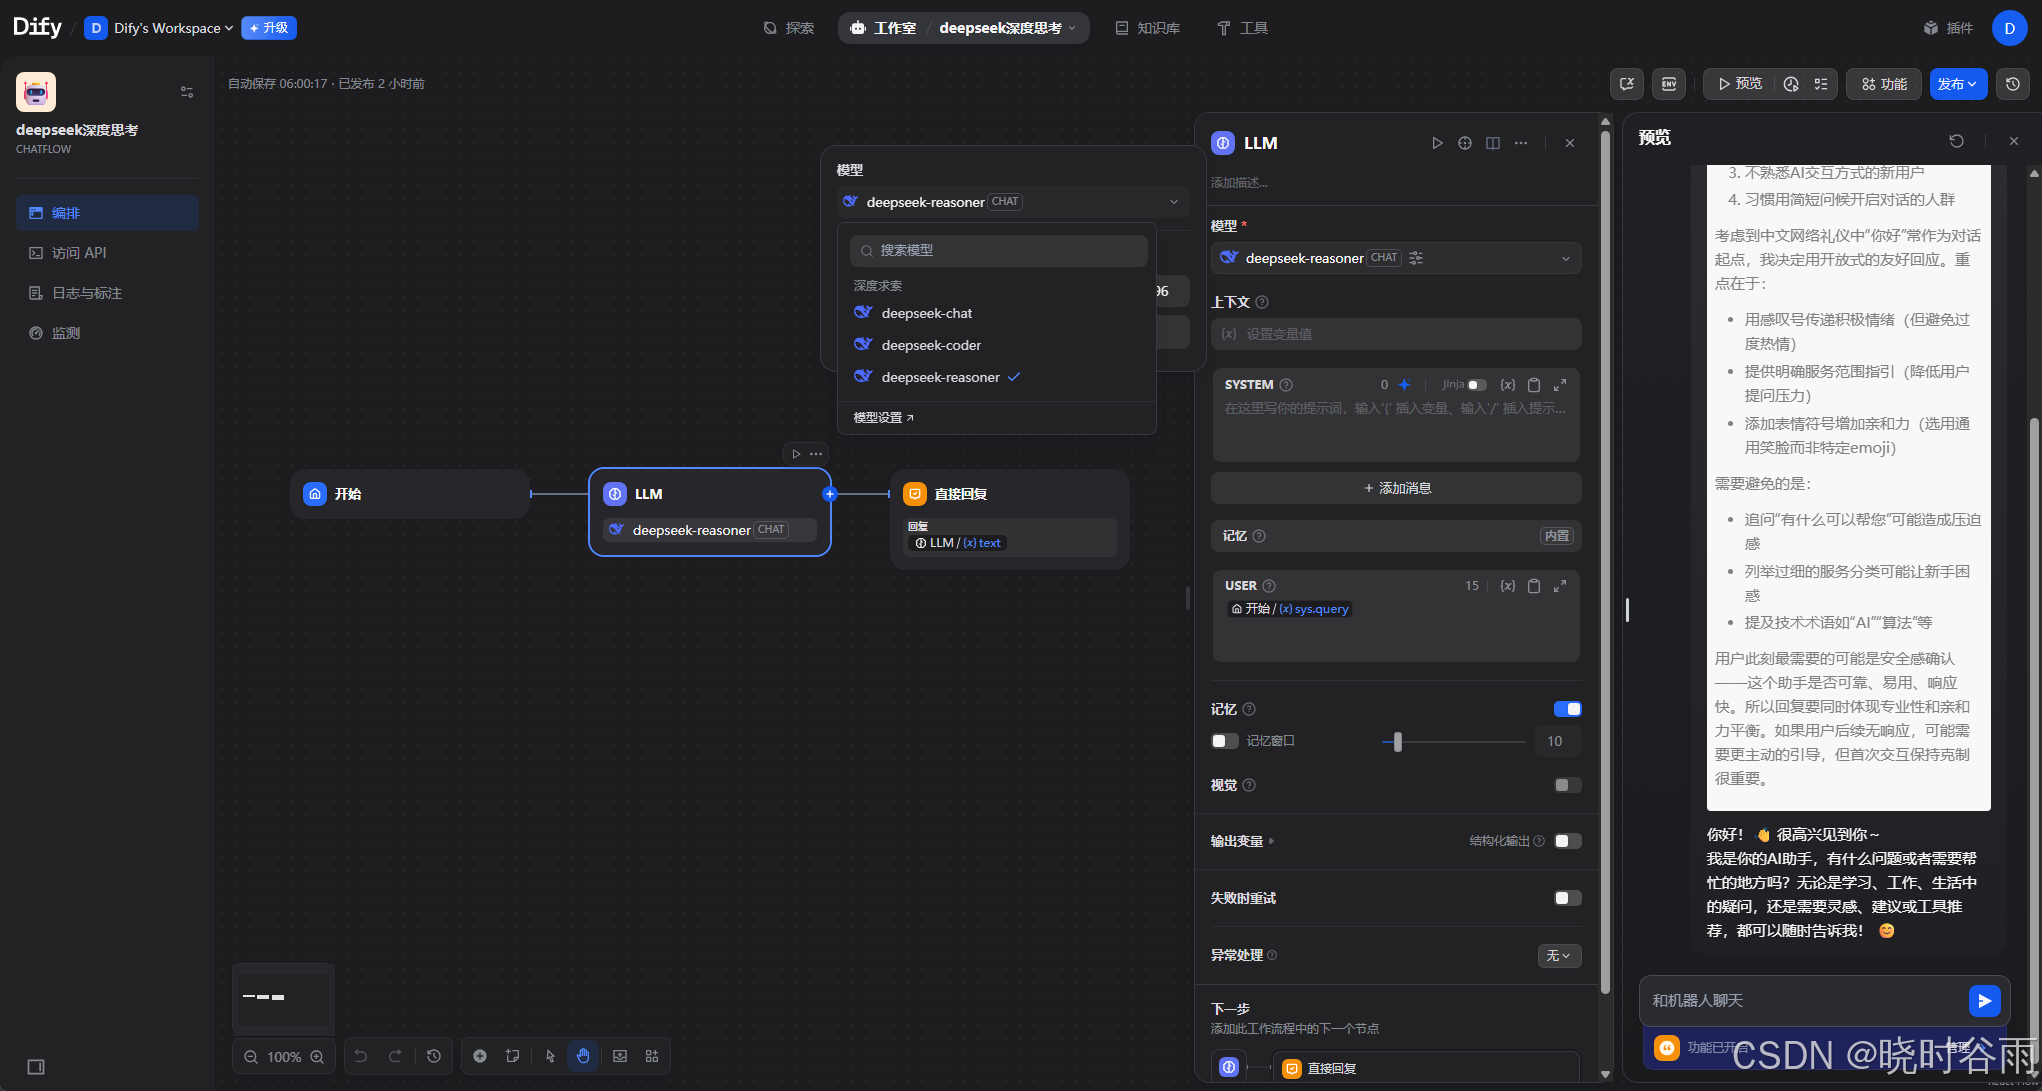The image size is (2042, 1091).
Task: Expand the Dify's Workspace switcher
Action: 166,28
